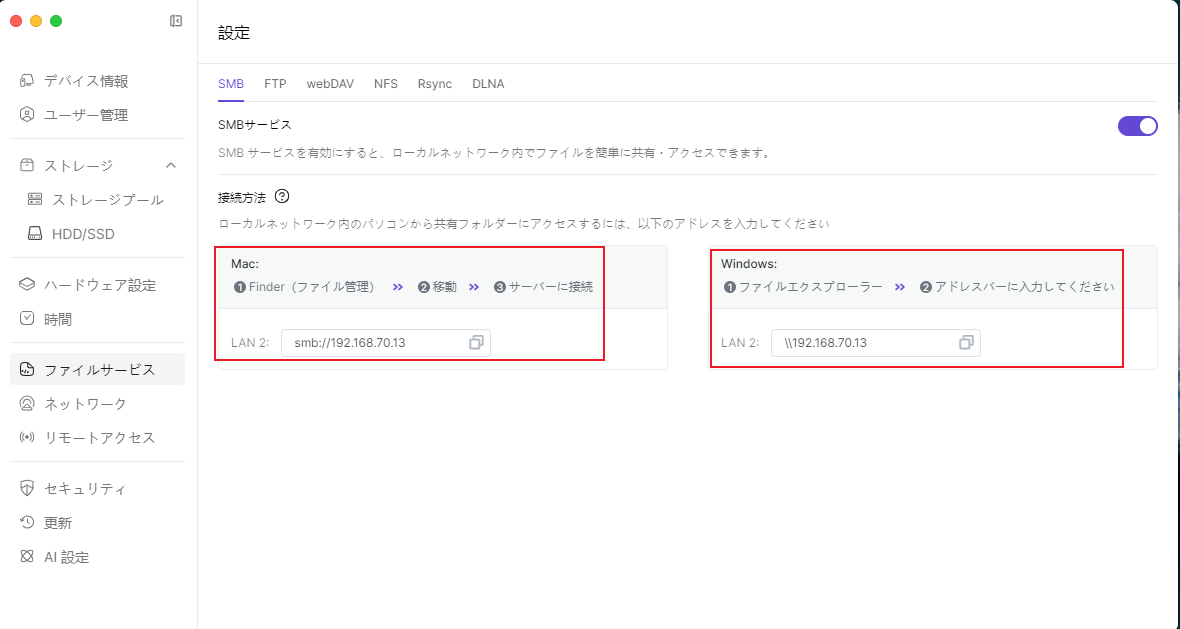
Task: Open セキュリティ settings
Action: [x=85, y=489]
